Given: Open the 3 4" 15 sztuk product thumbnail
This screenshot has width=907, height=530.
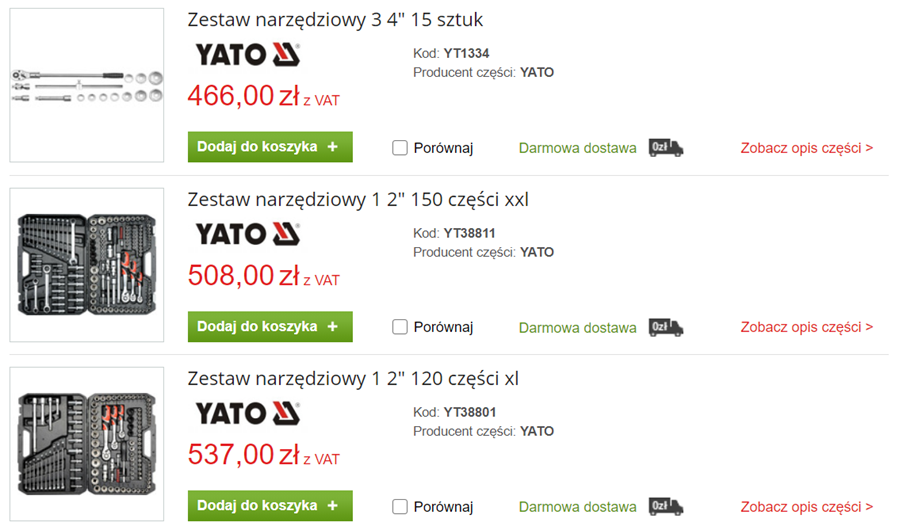Looking at the screenshot, I should [x=87, y=85].
